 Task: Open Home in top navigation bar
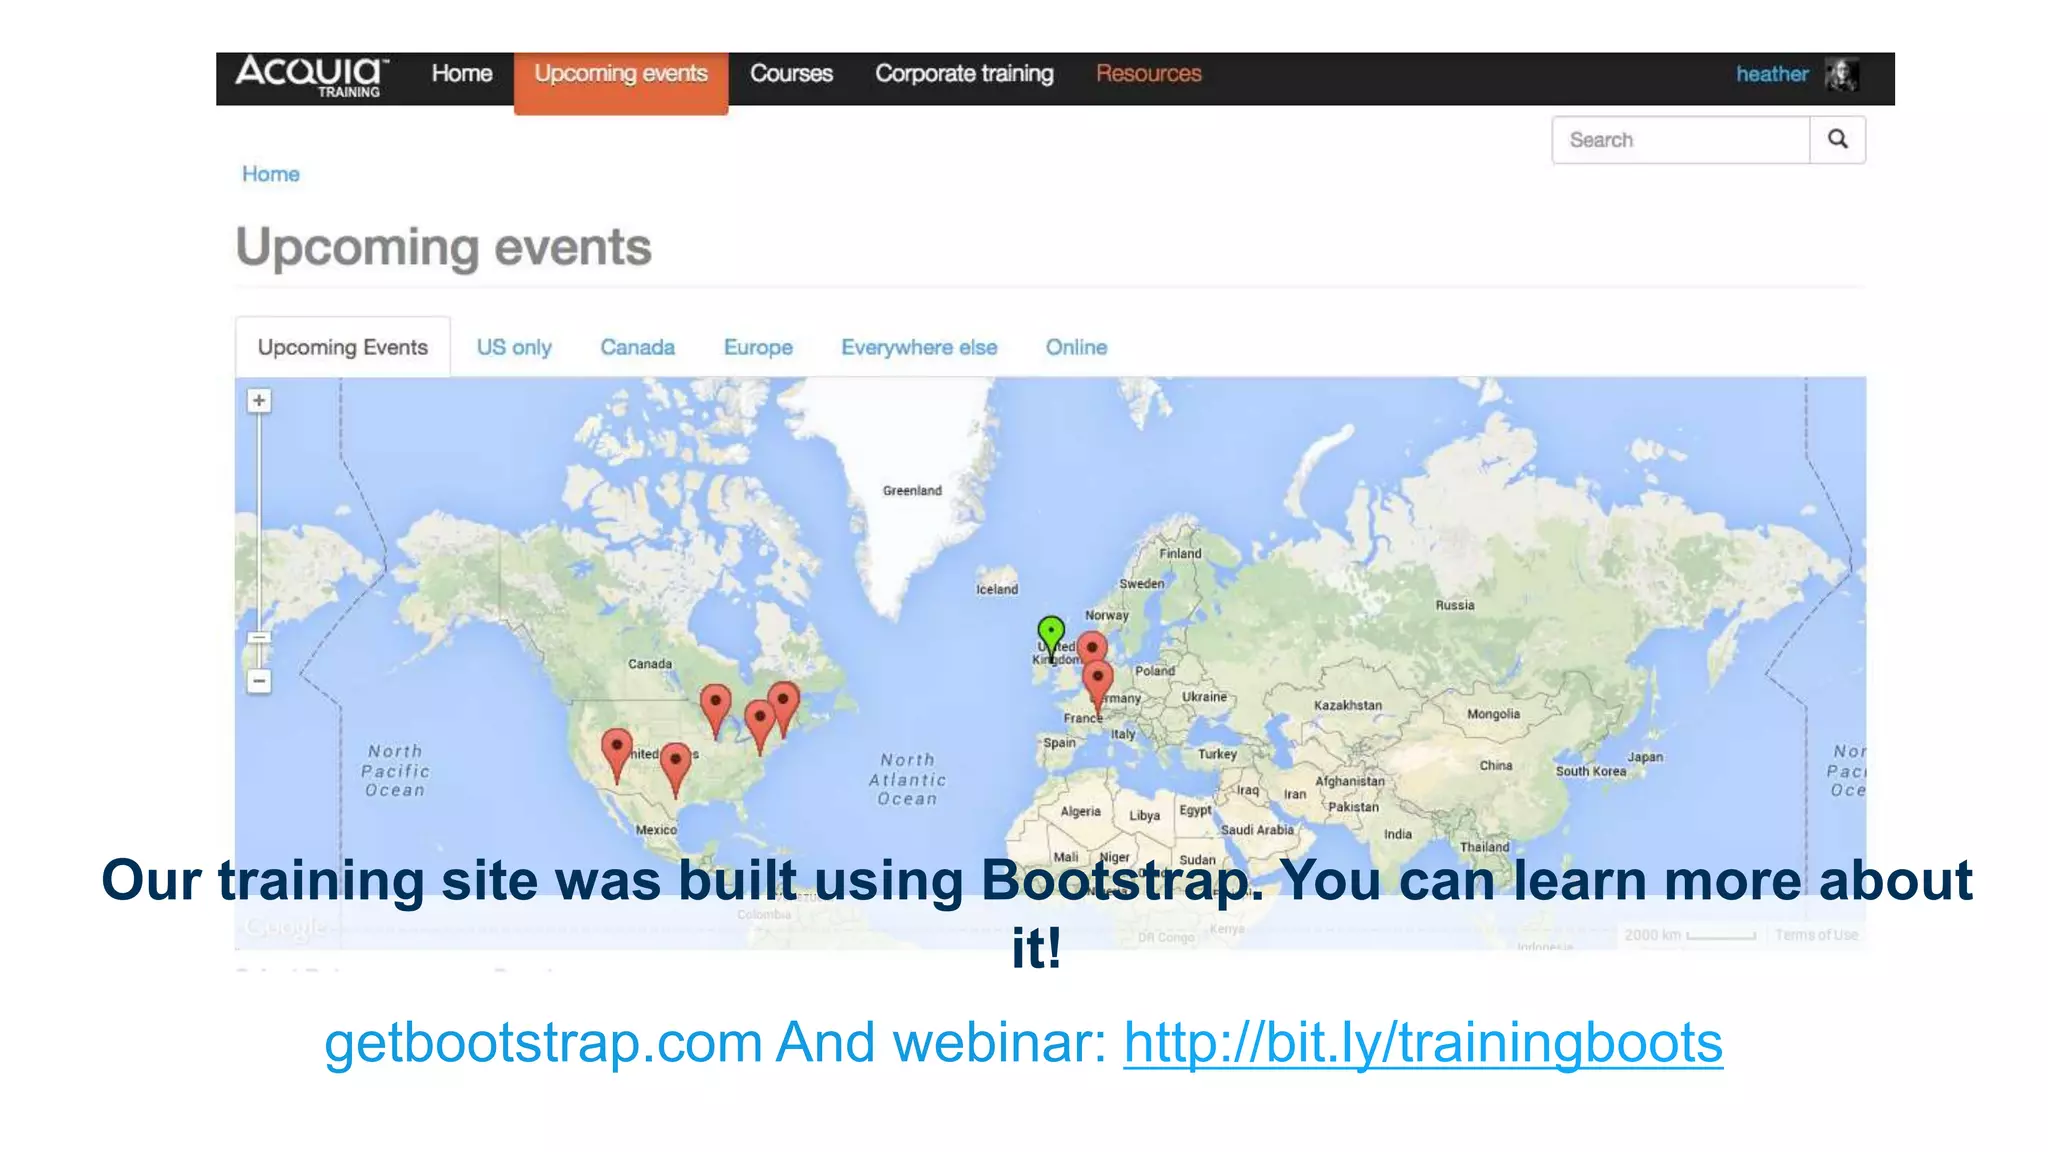pyautogui.click(x=461, y=74)
